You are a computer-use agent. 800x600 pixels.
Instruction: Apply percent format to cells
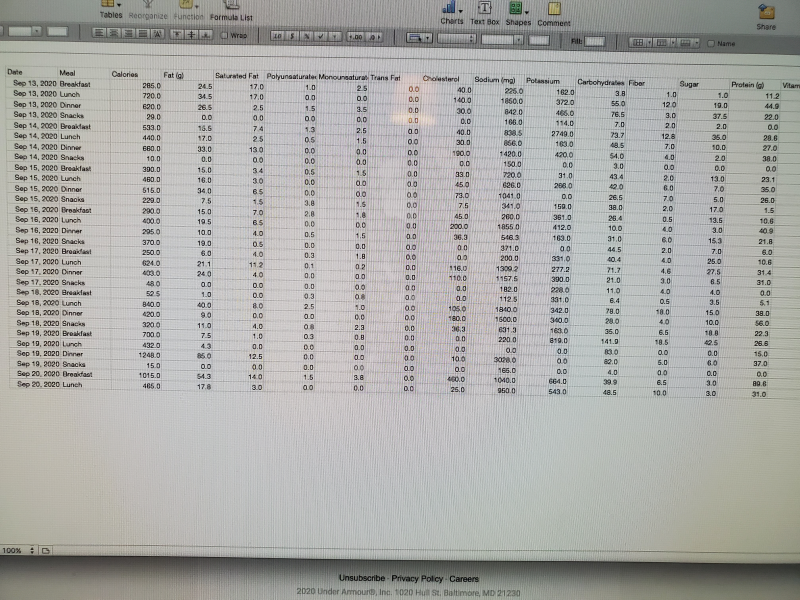[x=308, y=36]
